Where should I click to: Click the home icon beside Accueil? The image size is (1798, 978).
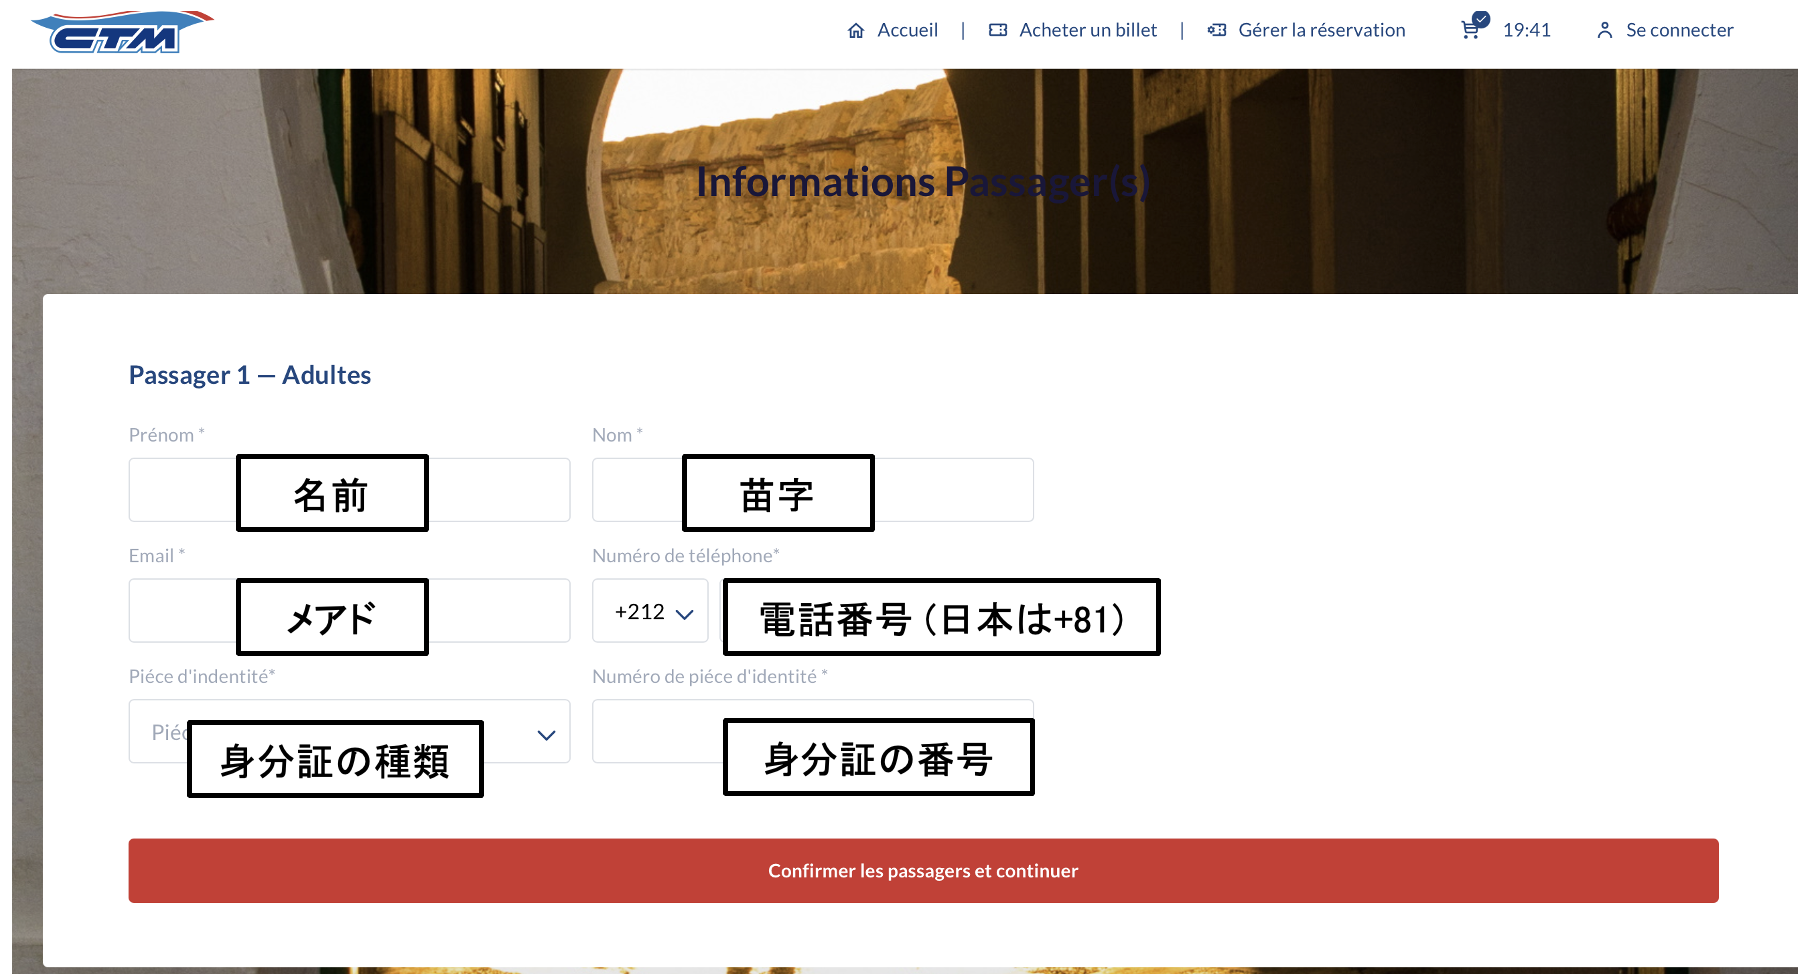856,31
